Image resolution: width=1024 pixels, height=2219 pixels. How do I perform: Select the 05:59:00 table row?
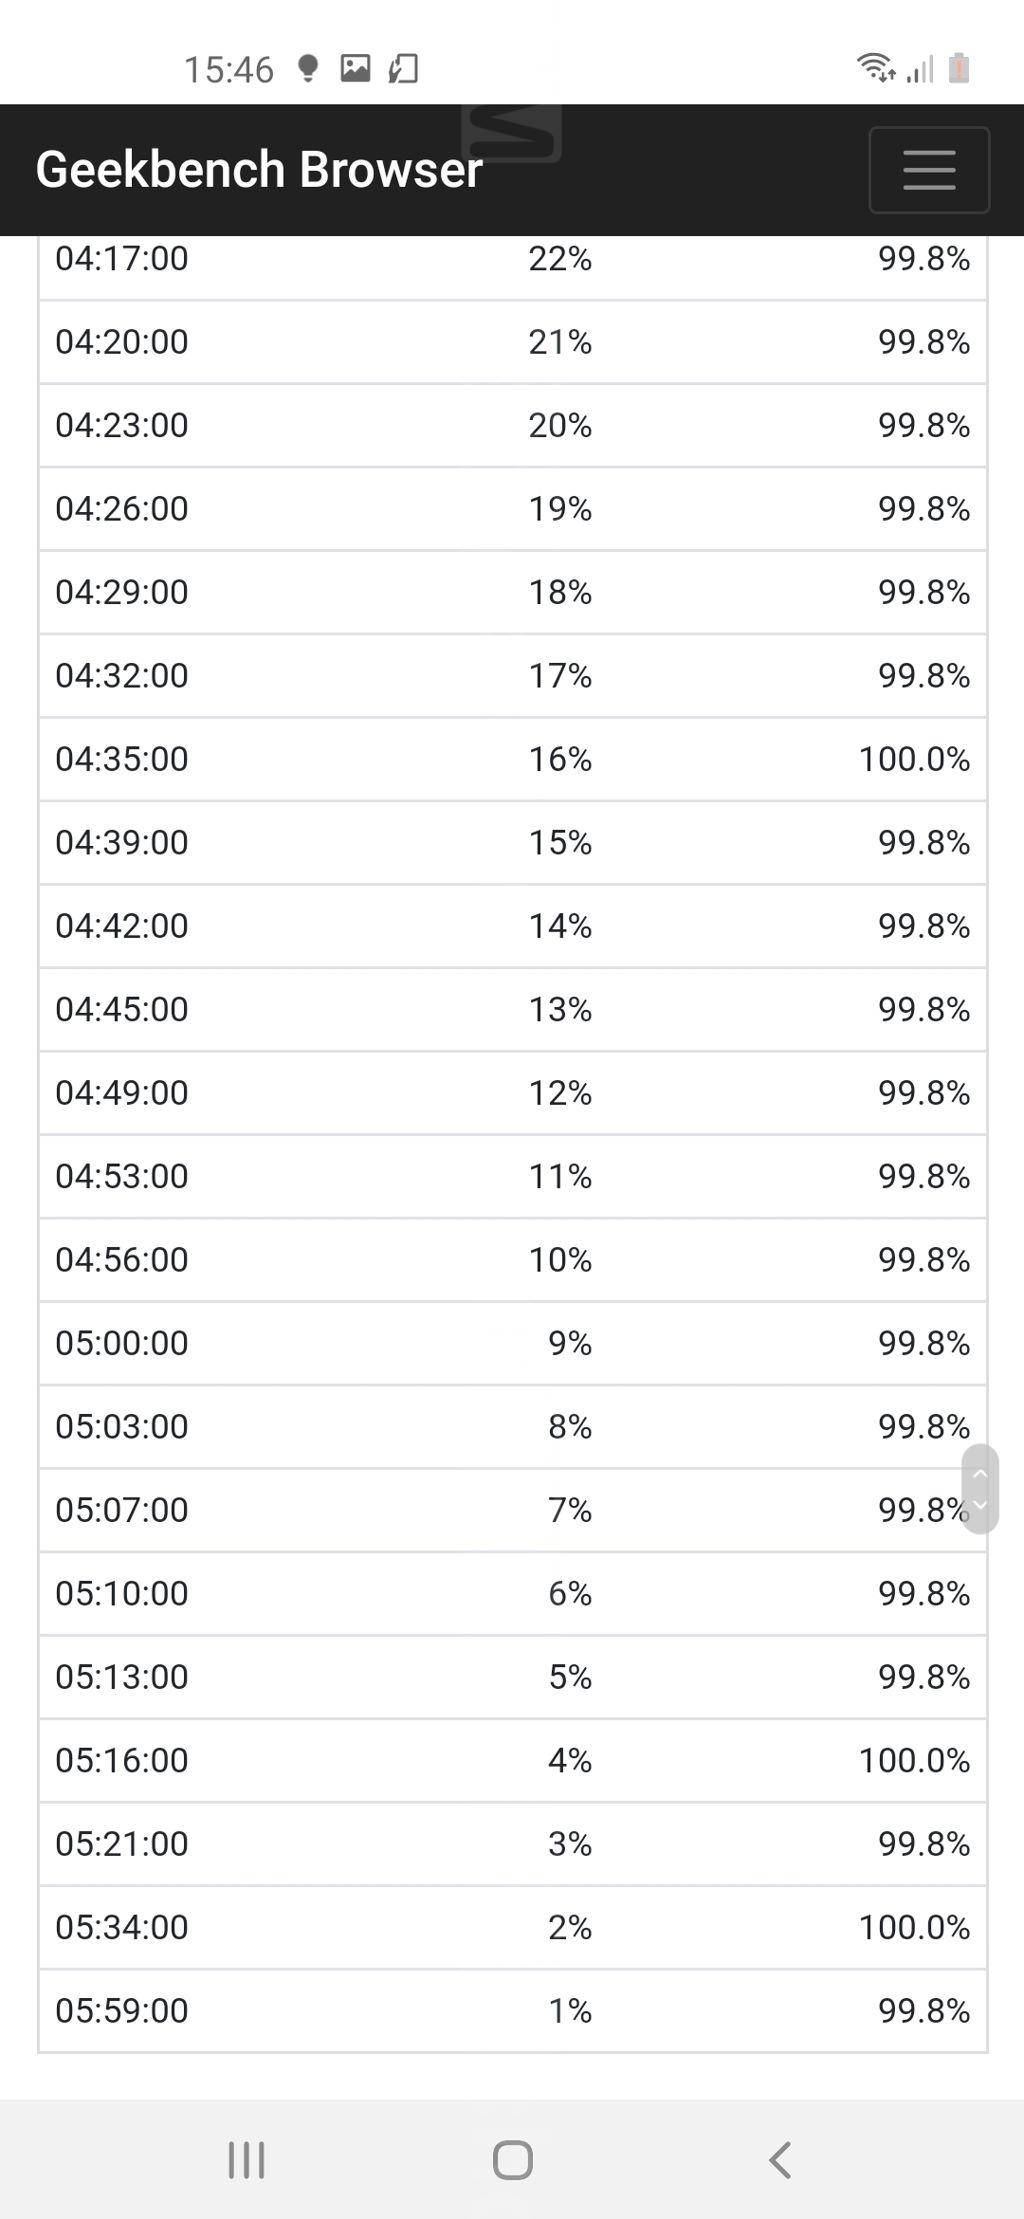pyautogui.click(x=512, y=2010)
